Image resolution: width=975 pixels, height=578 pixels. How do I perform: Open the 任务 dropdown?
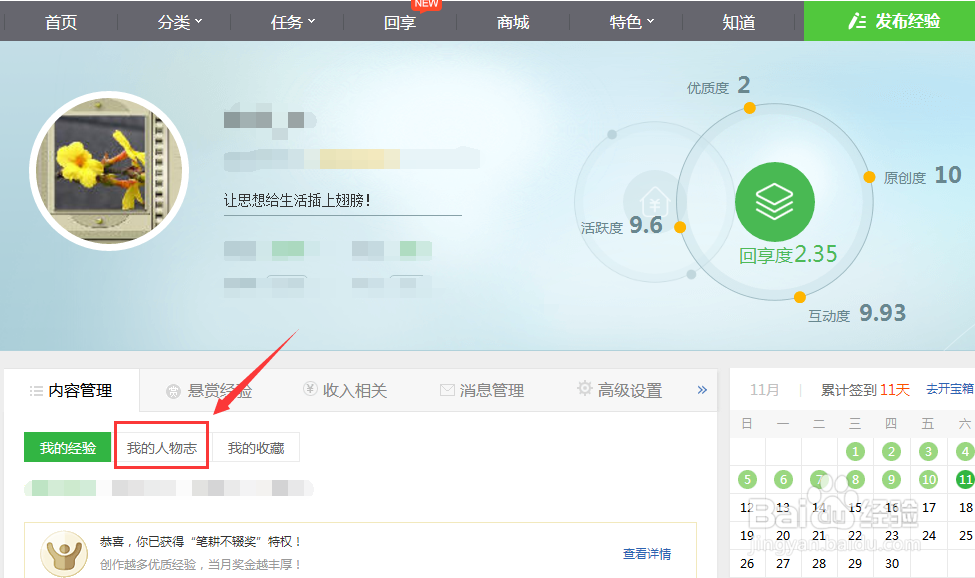pyautogui.click(x=290, y=22)
